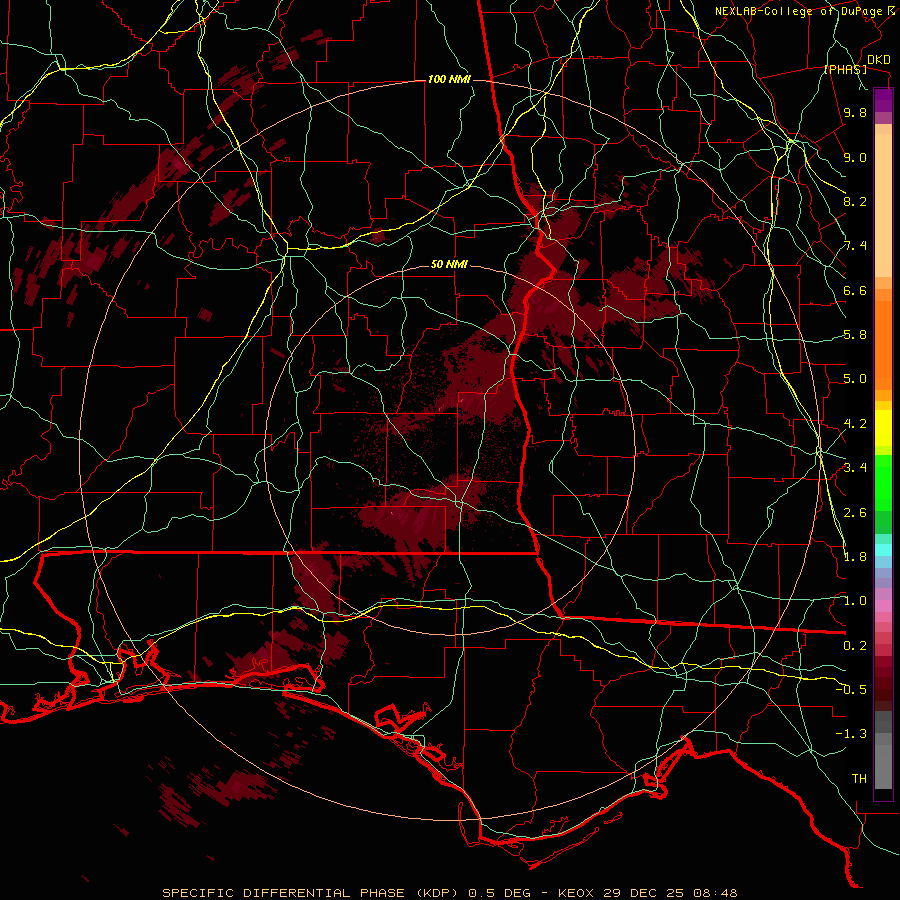Click the 2.6 scale value

click(855, 513)
